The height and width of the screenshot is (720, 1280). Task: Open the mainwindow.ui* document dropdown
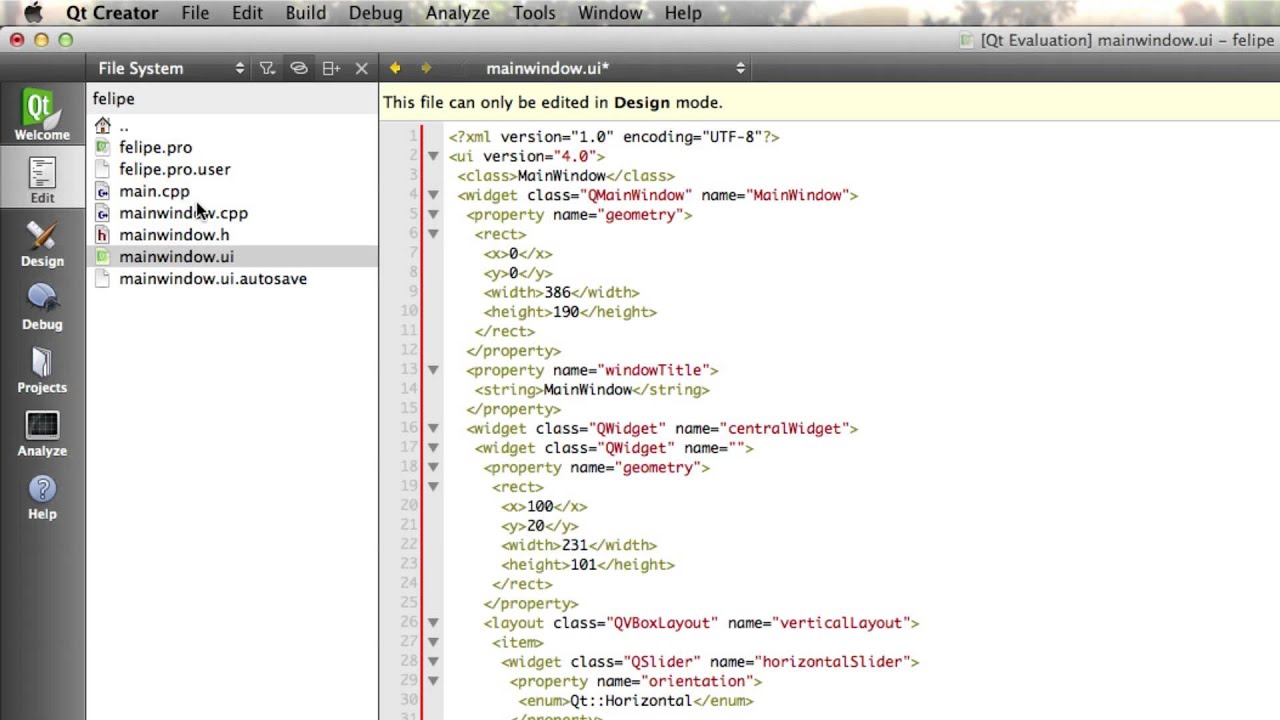point(615,68)
